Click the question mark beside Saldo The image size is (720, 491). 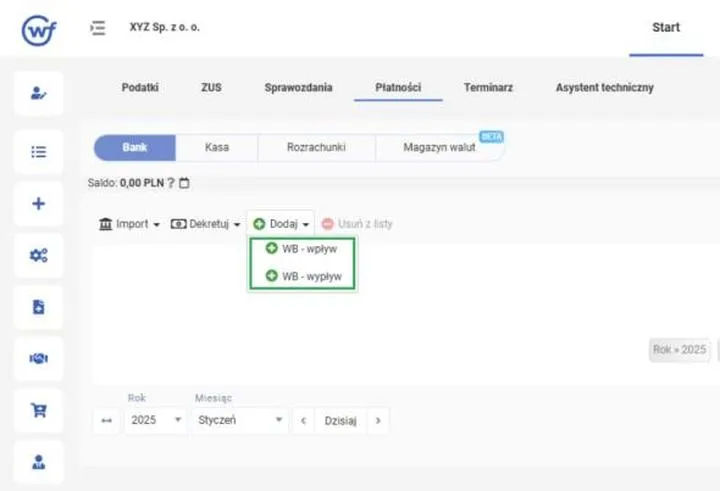pyautogui.click(x=171, y=183)
